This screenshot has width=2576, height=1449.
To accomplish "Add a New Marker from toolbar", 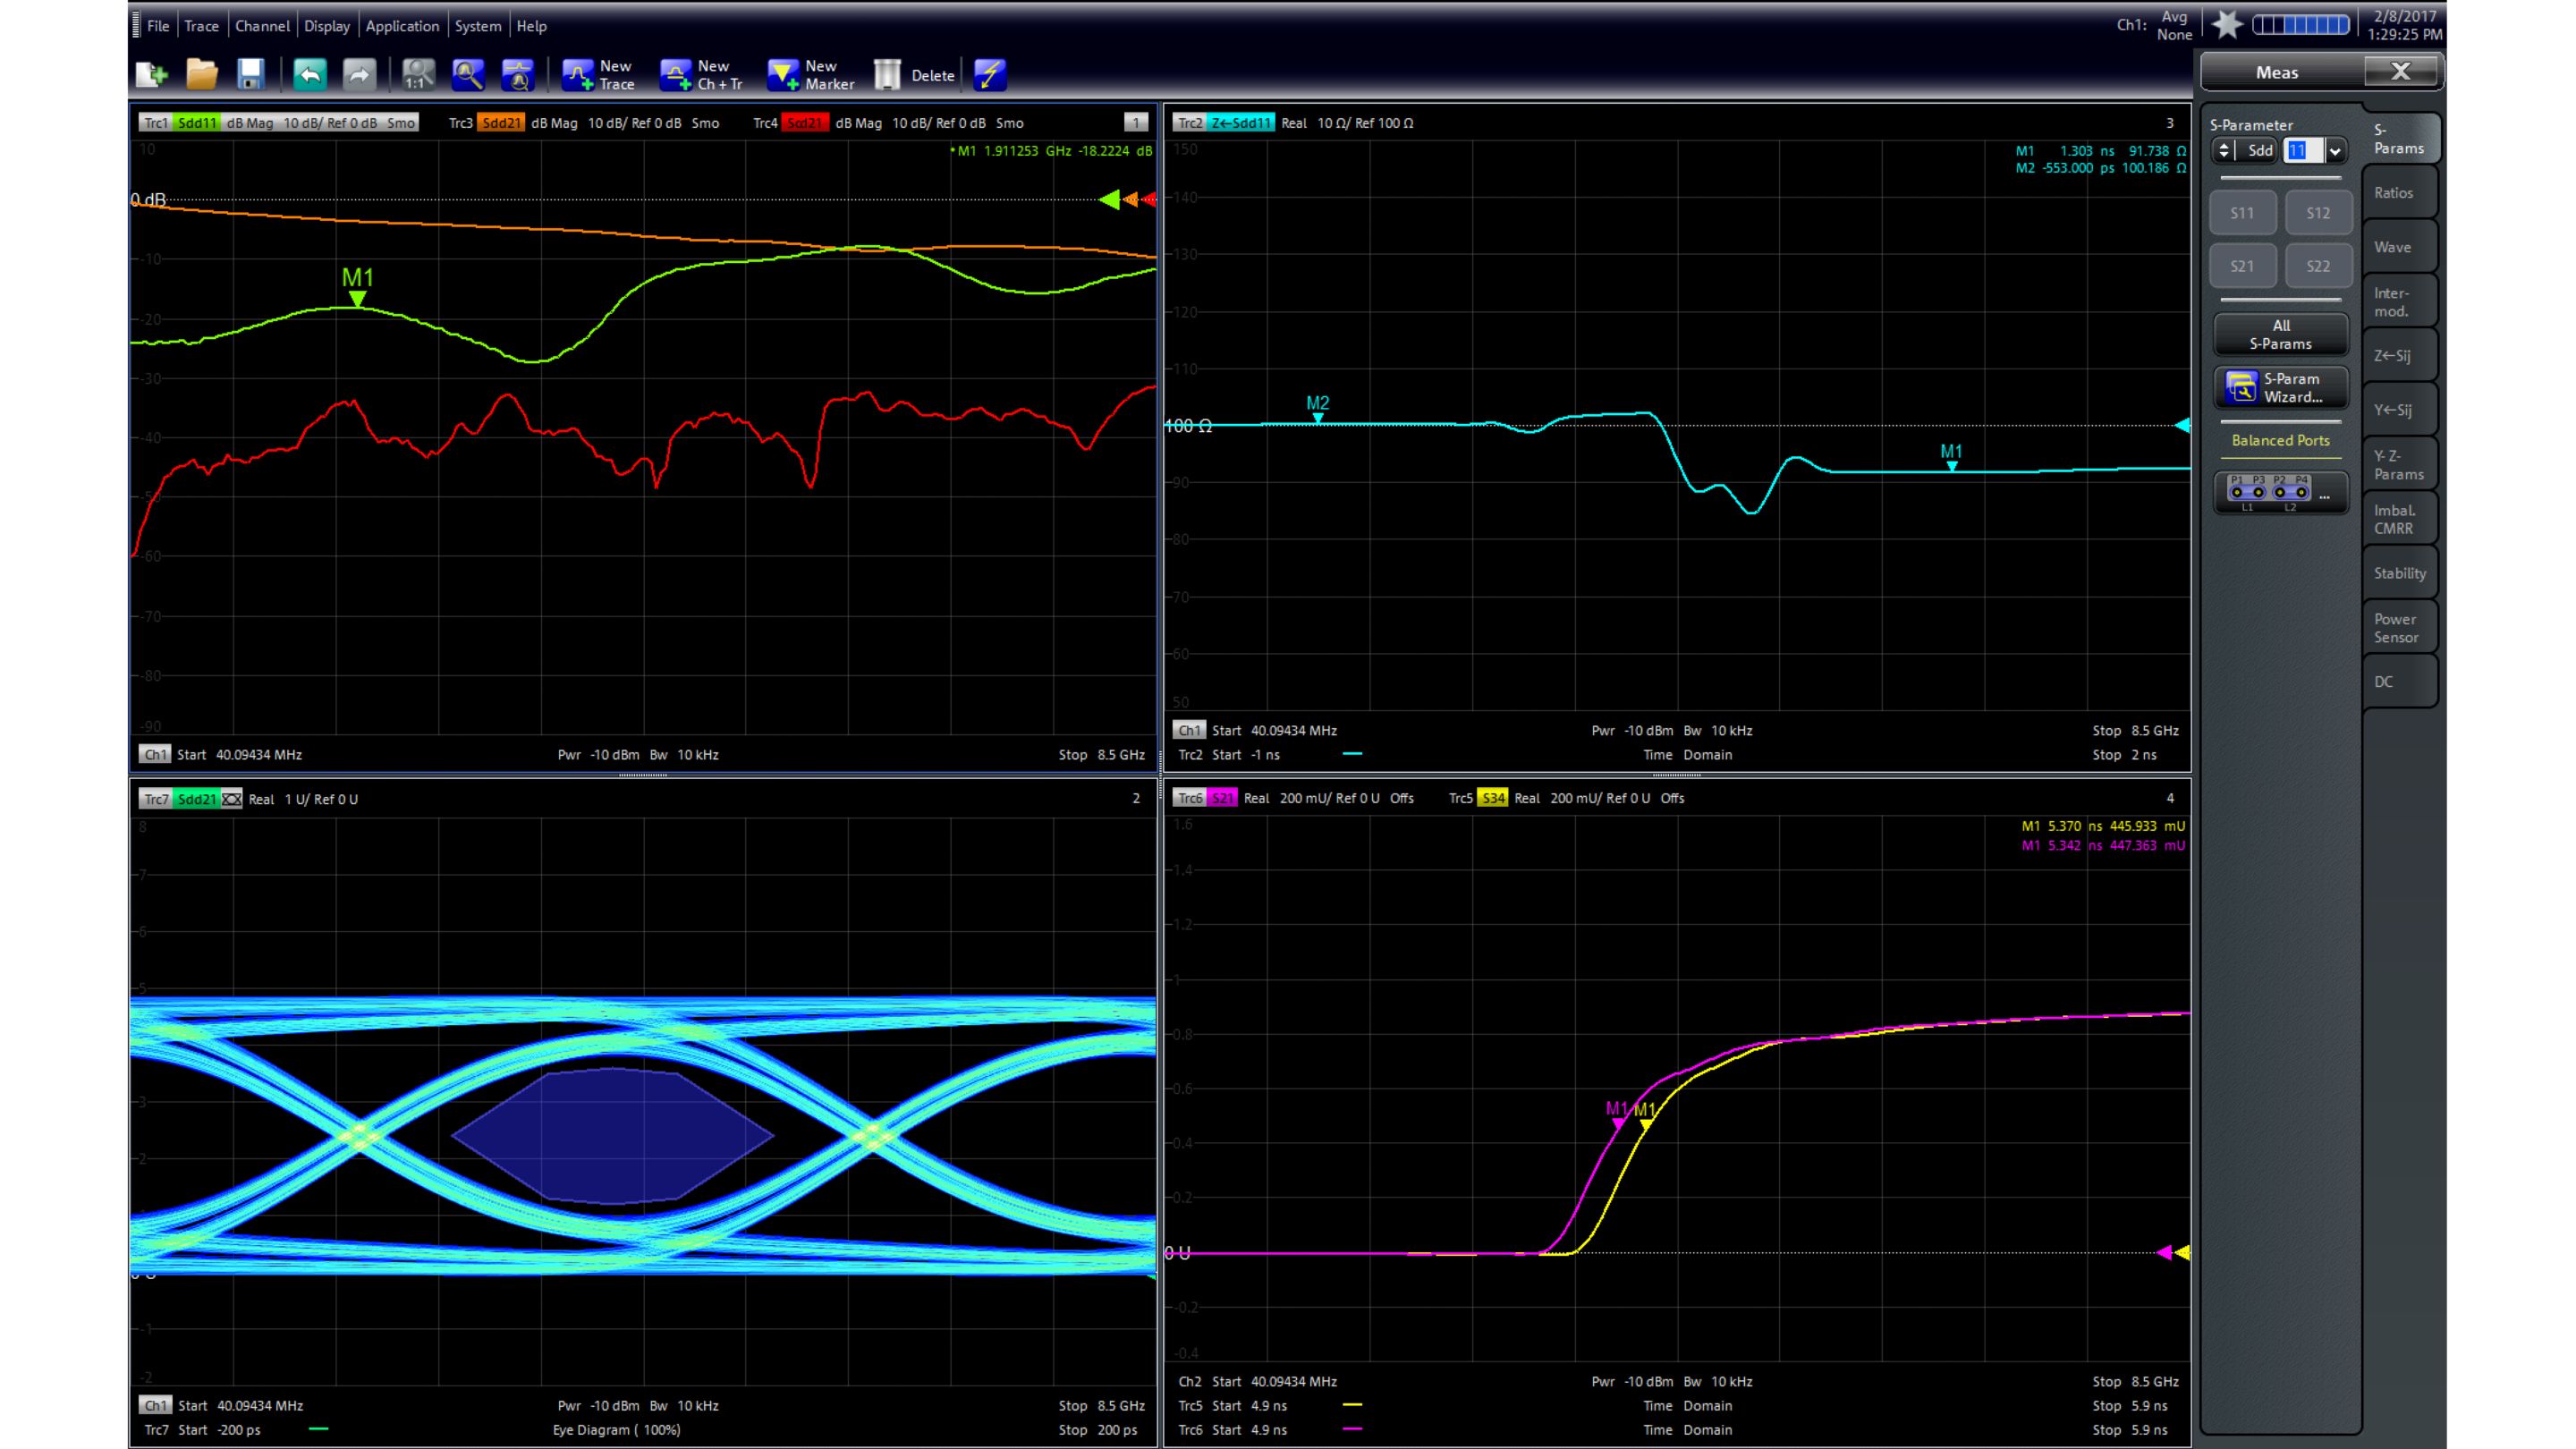I will [783, 75].
